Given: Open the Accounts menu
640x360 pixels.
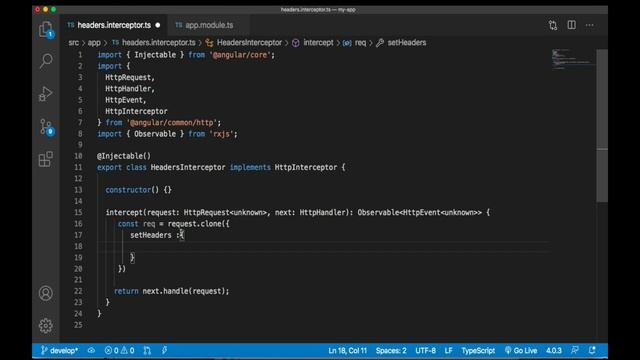Looking at the screenshot, I should tap(46, 293).
